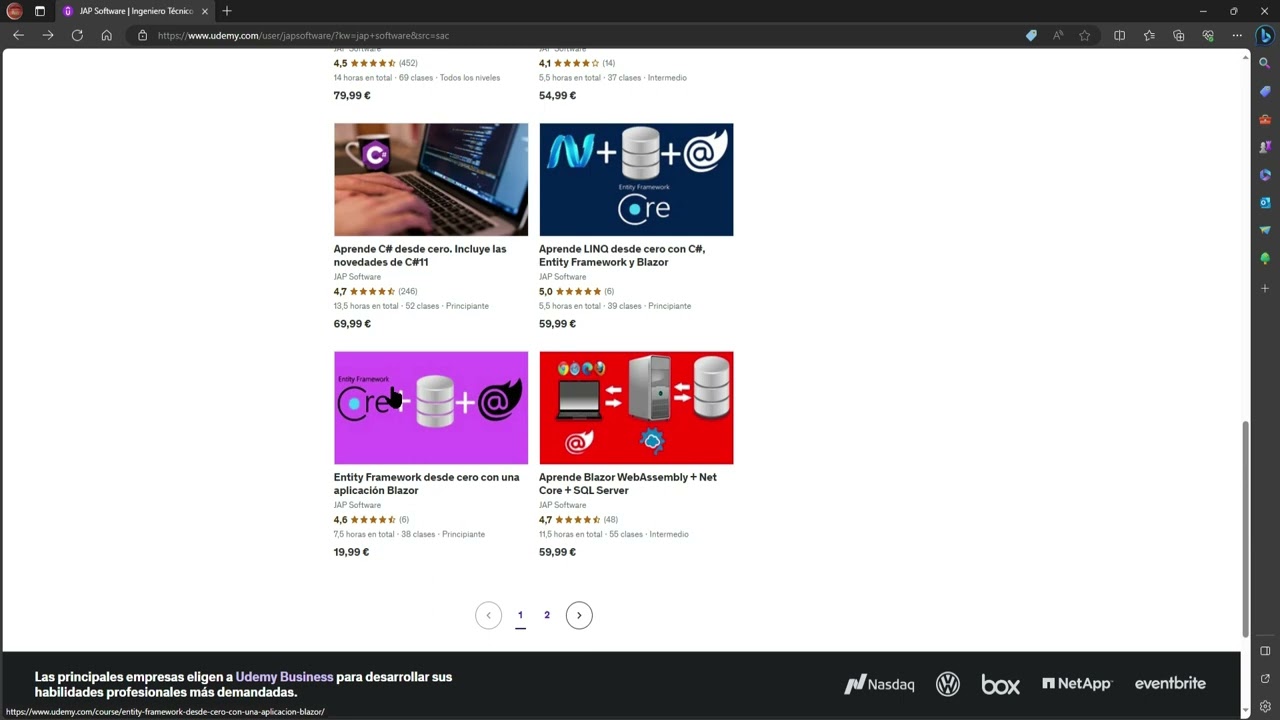Image resolution: width=1280 pixels, height=720 pixels.
Task: Toggle the sidebar panel layout button
Action: click(x=1265, y=651)
